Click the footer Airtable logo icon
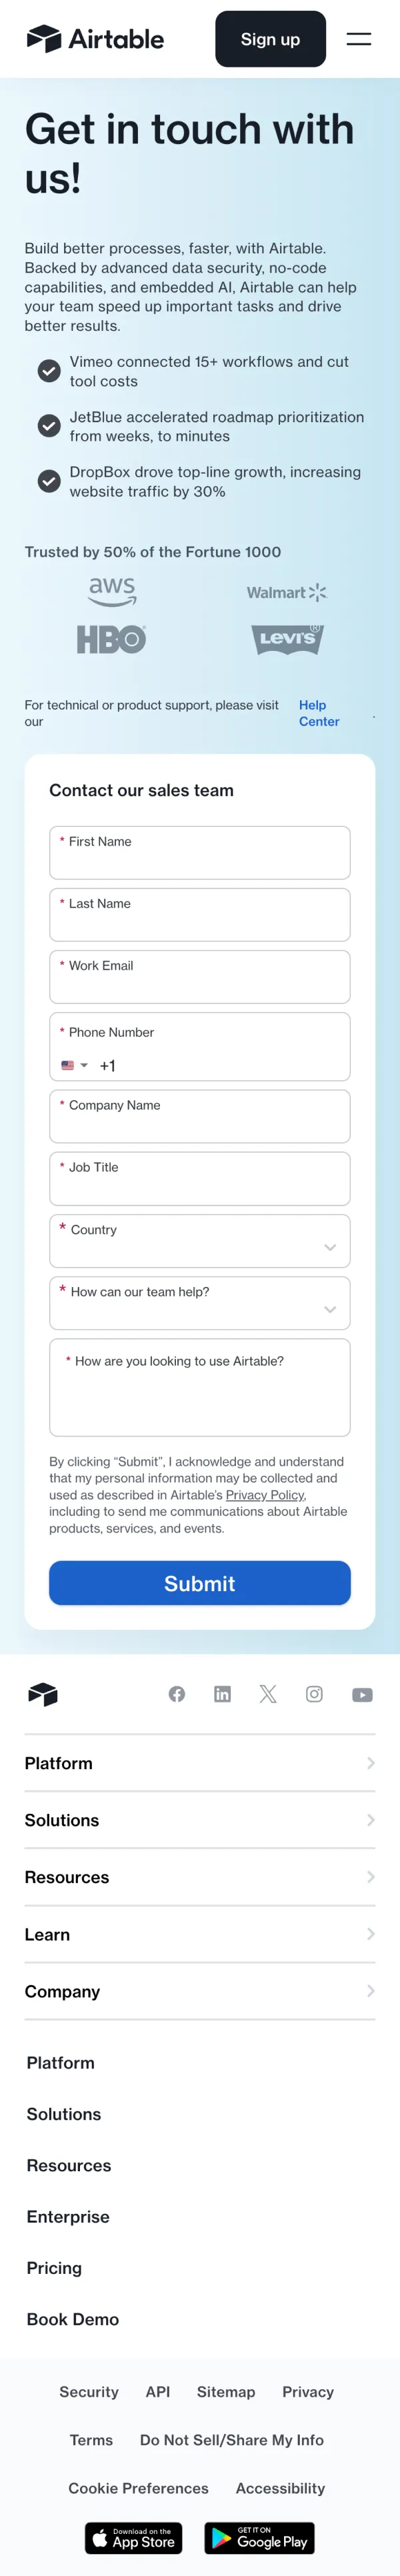 tap(43, 1694)
